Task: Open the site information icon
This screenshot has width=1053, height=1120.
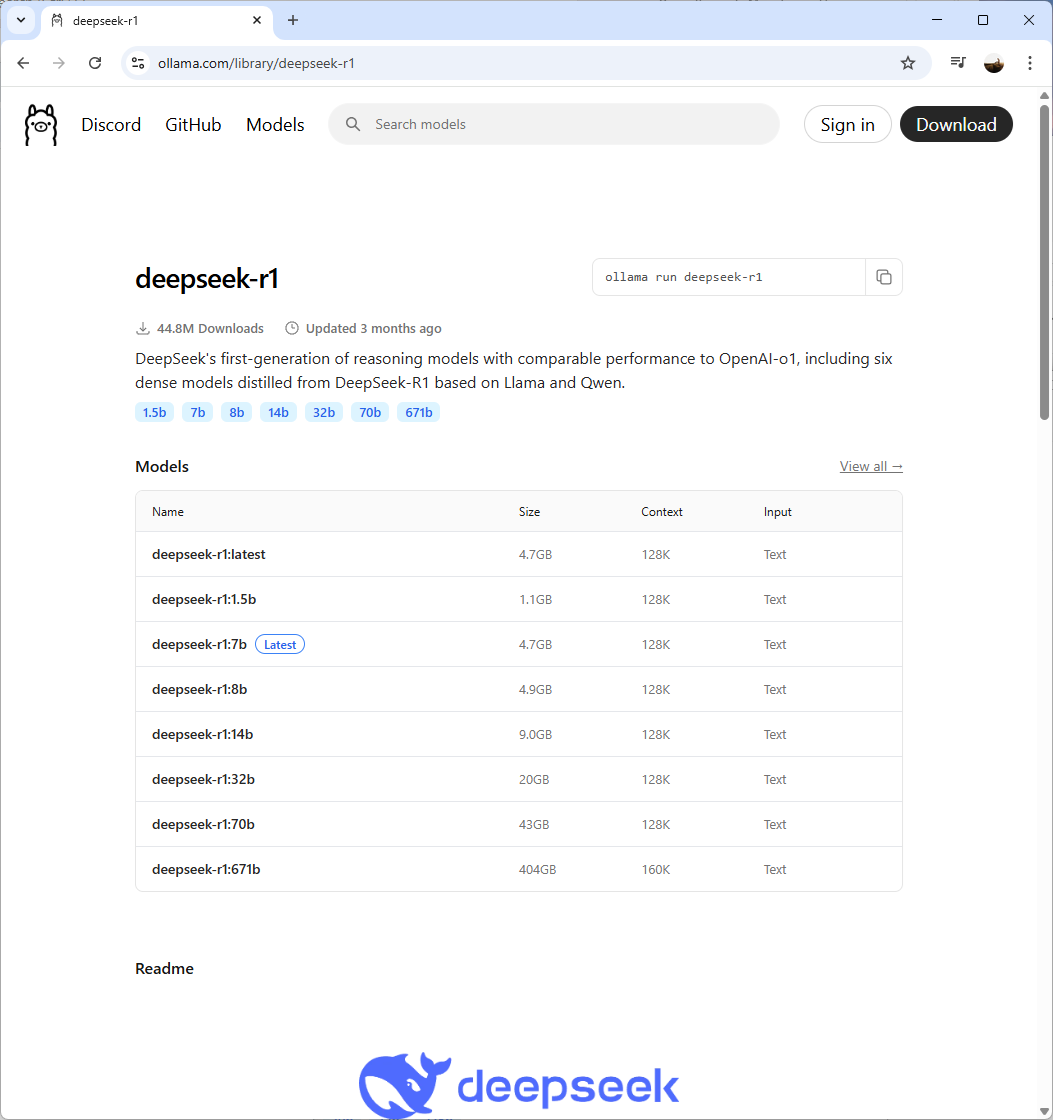Action: [x=138, y=63]
